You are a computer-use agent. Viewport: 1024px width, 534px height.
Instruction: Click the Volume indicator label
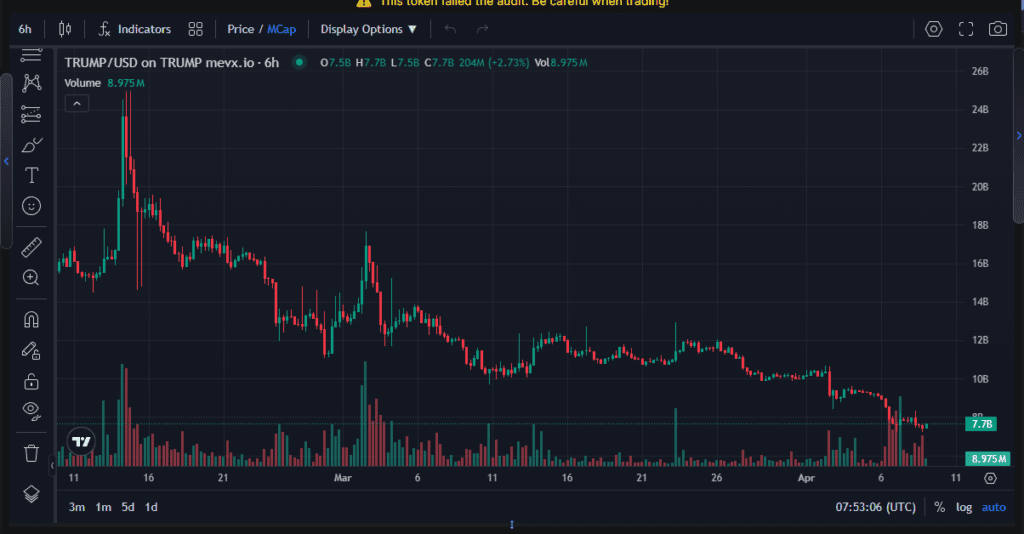click(82, 83)
